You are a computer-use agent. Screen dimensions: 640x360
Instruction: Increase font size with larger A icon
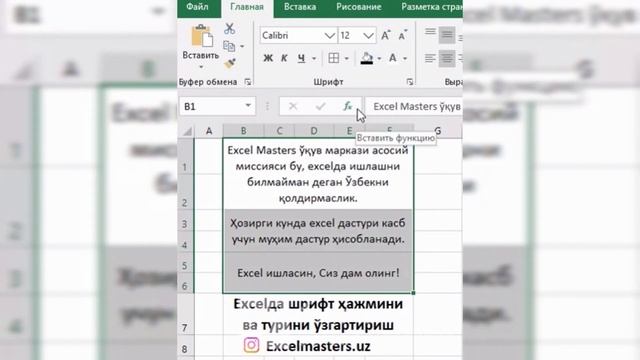[385, 36]
